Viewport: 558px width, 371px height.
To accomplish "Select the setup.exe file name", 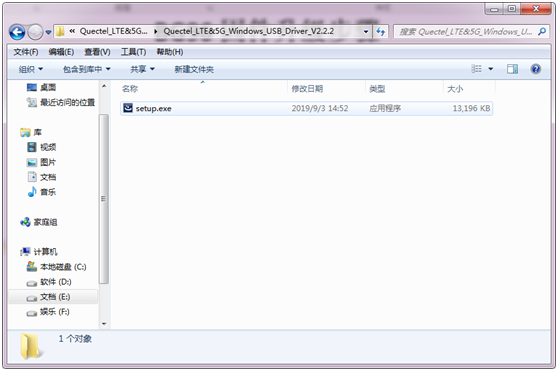I will 153,108.
